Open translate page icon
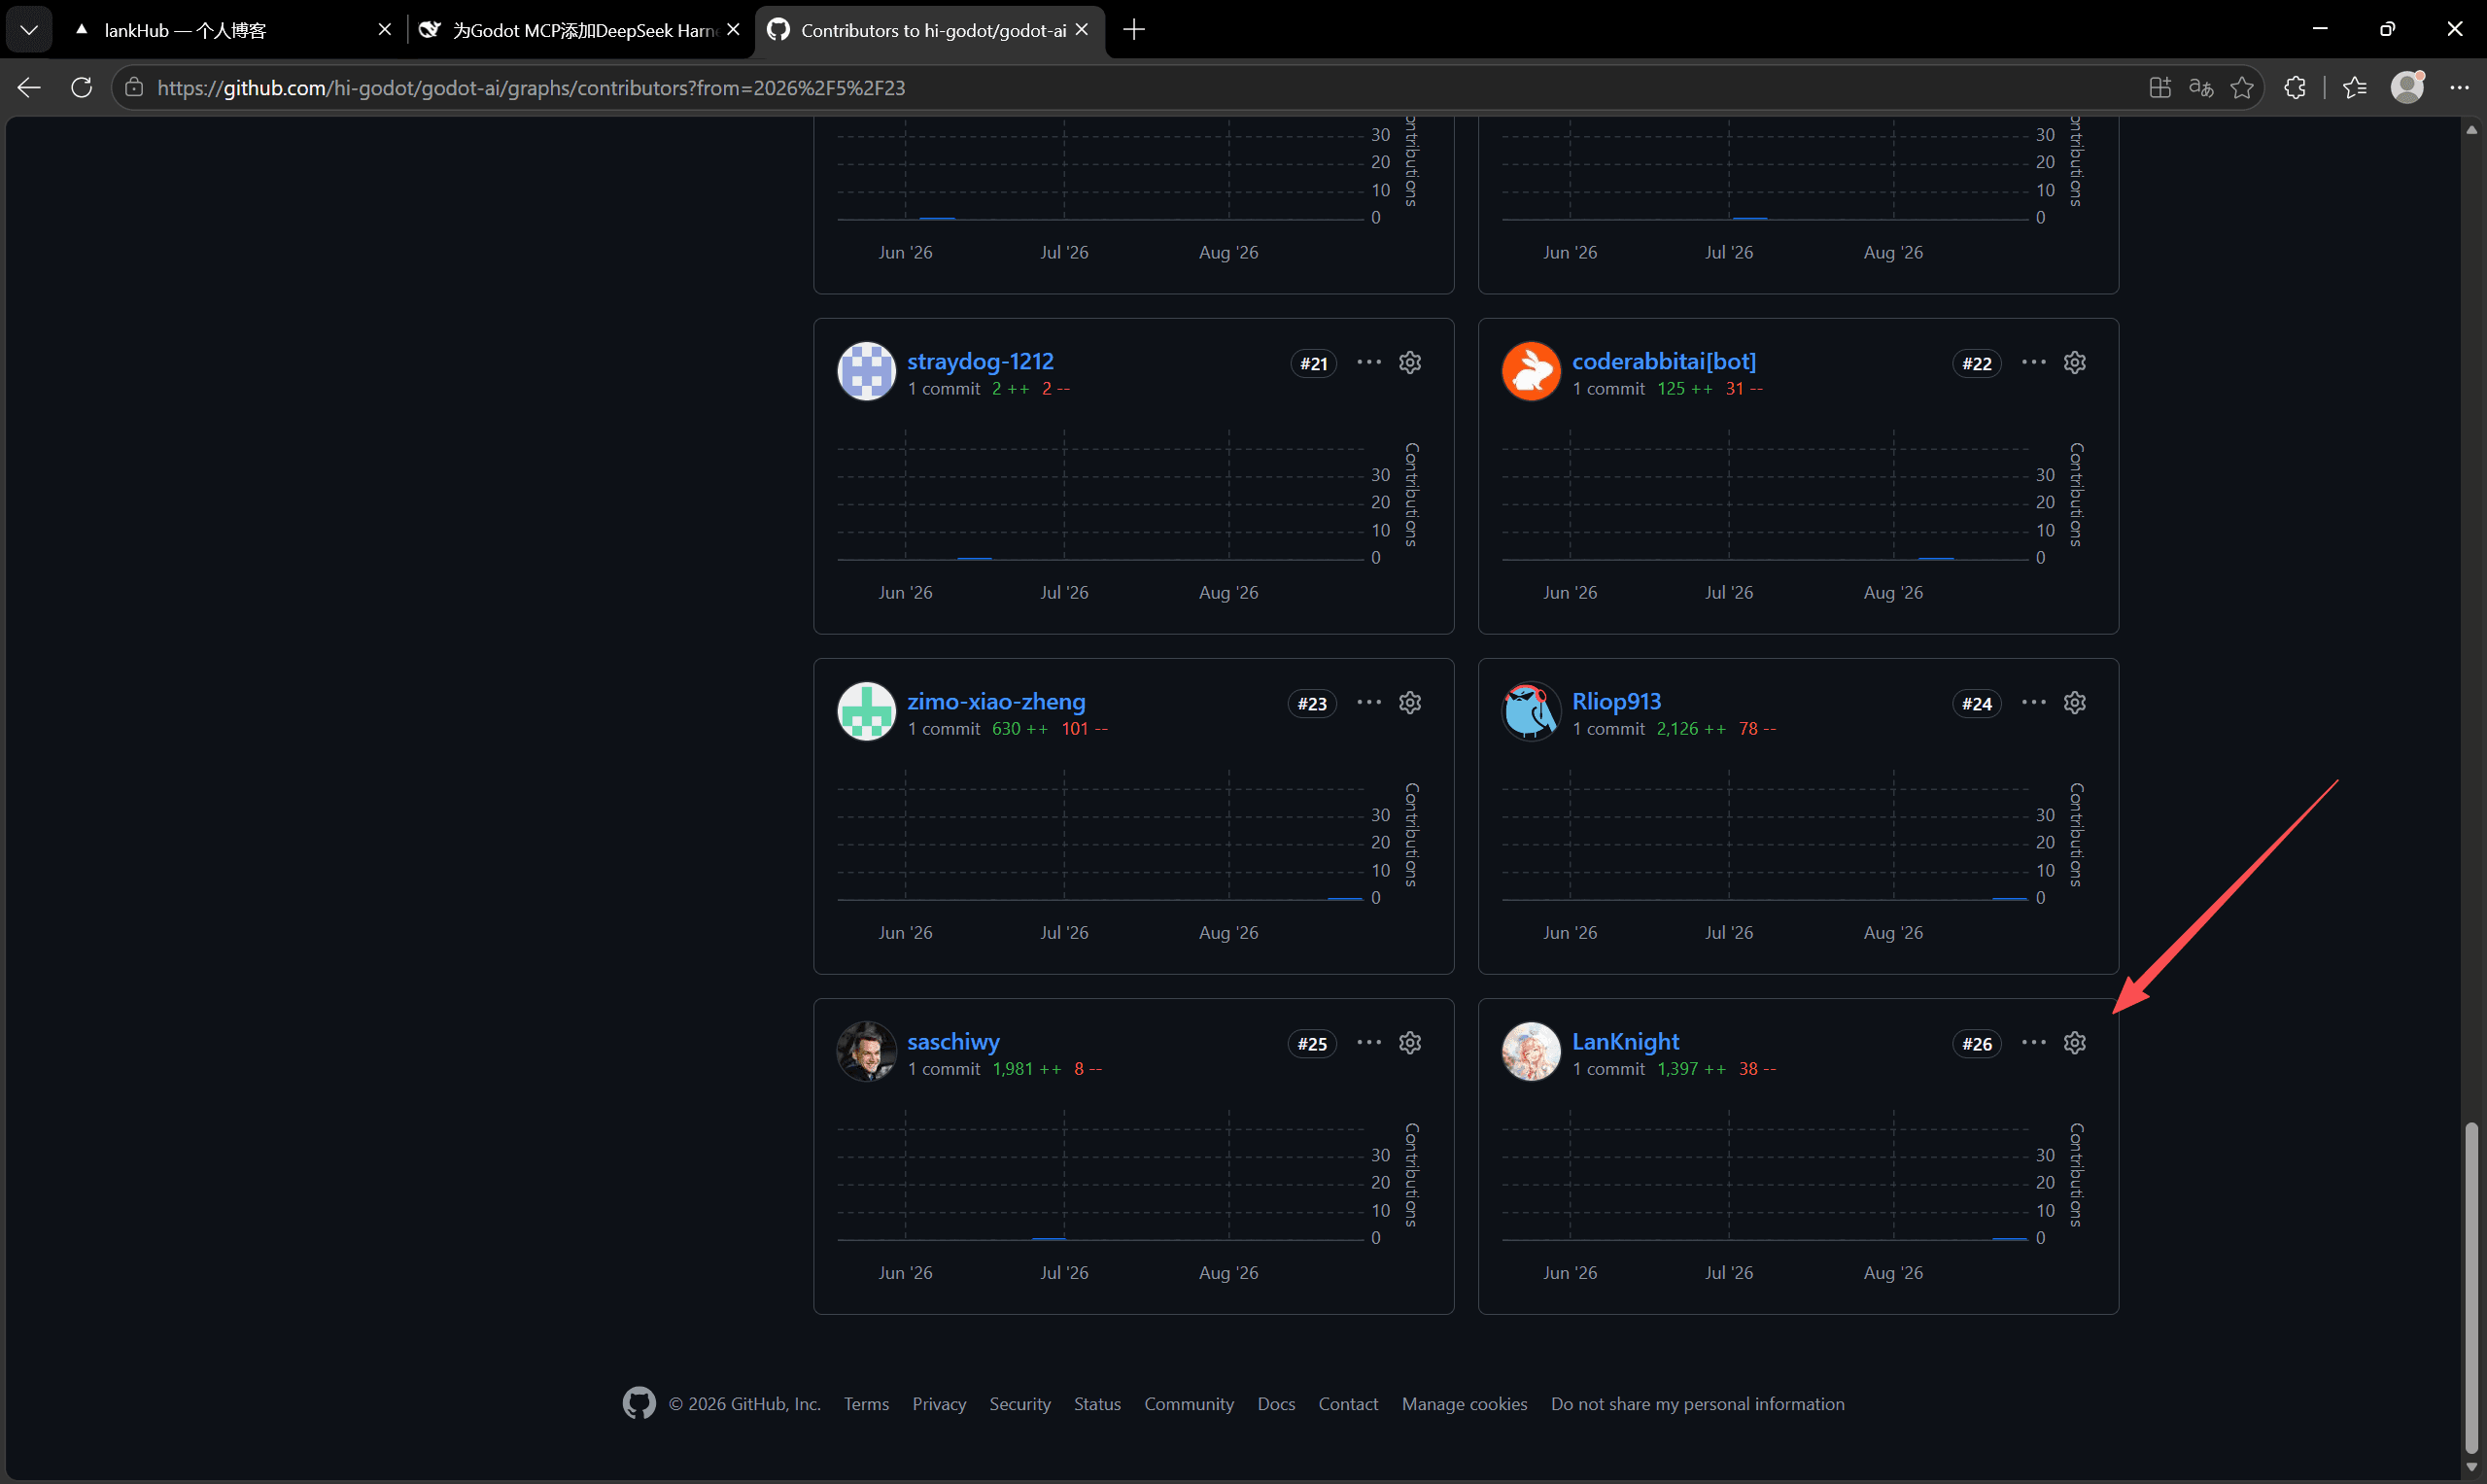The height and width of the screenshot is (1484, 2487). point(2201,88)
